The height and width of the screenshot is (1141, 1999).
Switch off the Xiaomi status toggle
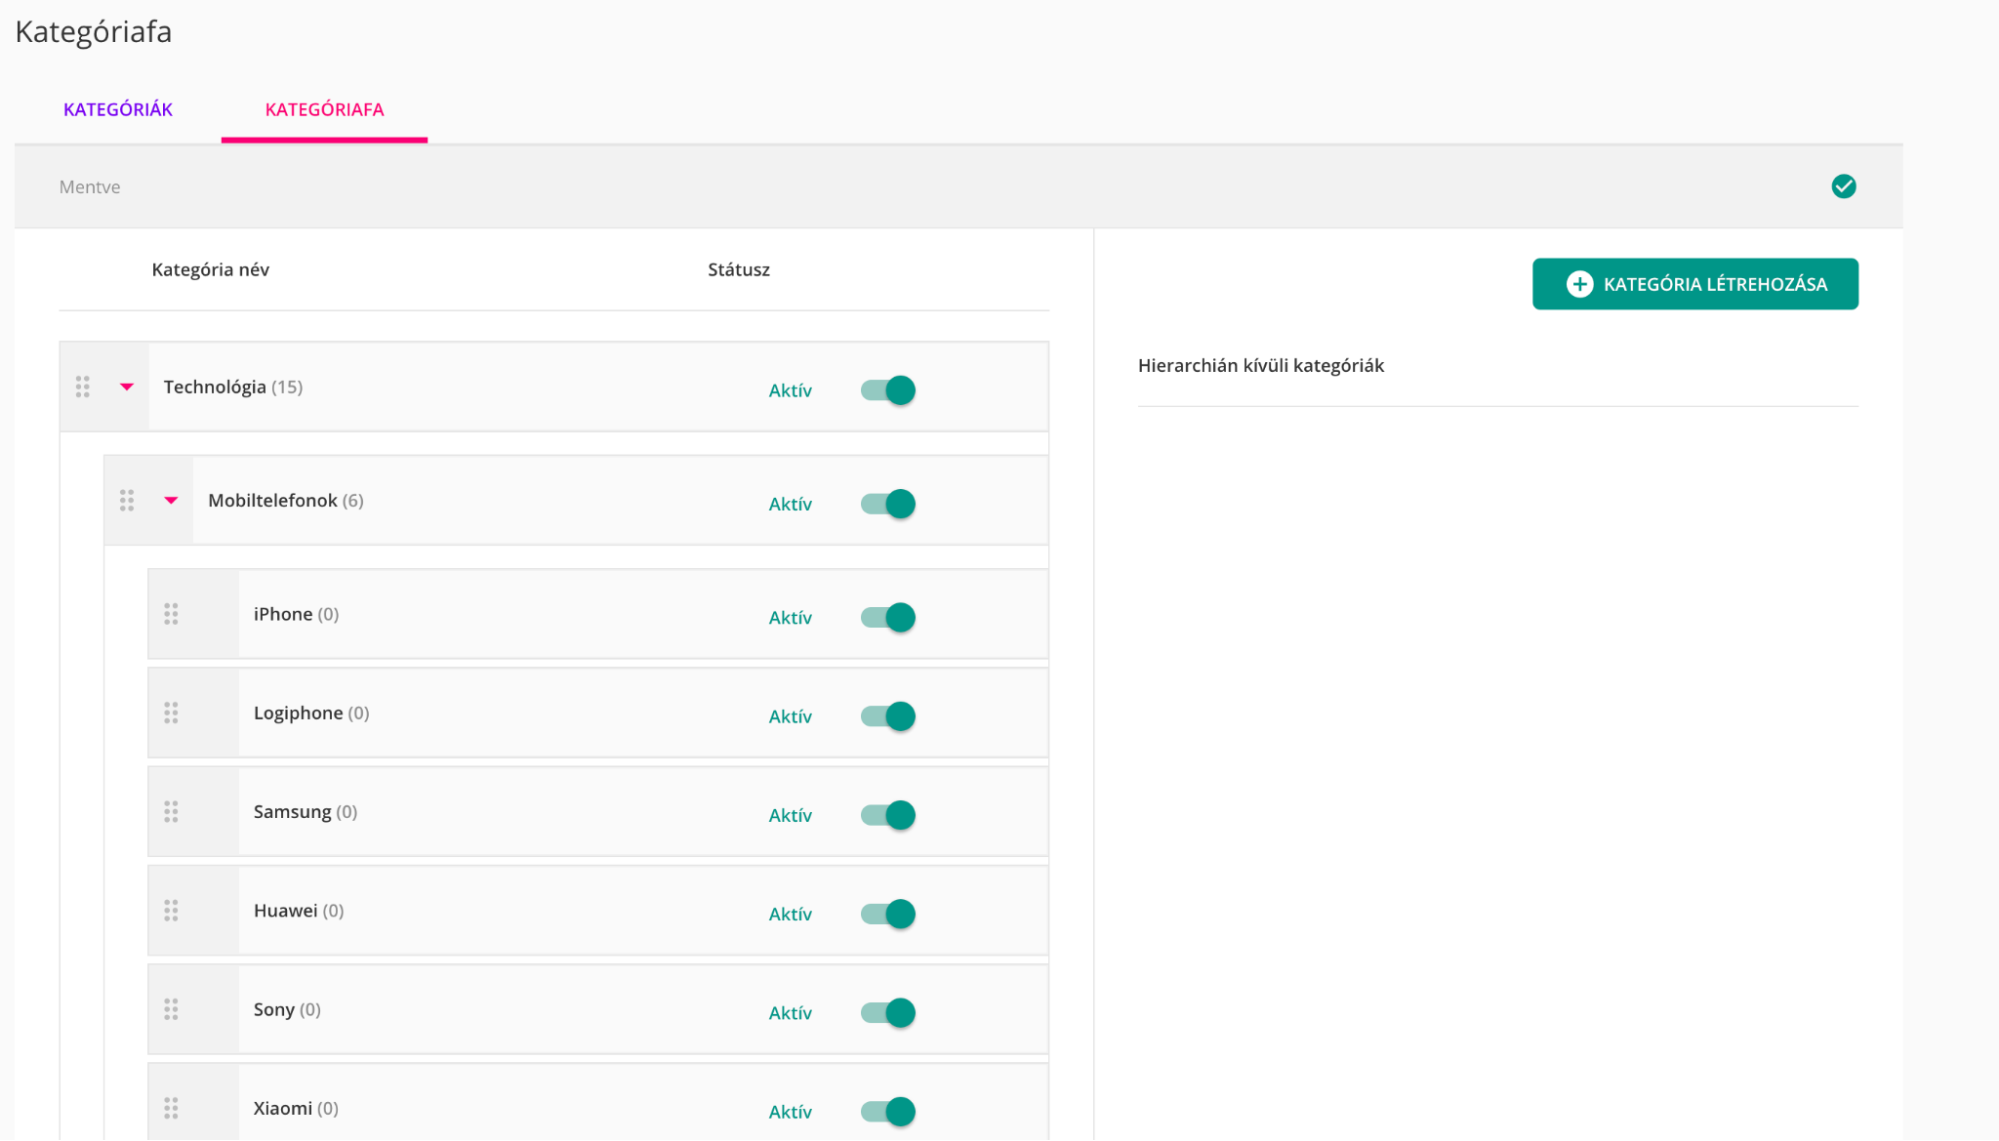888,1111
